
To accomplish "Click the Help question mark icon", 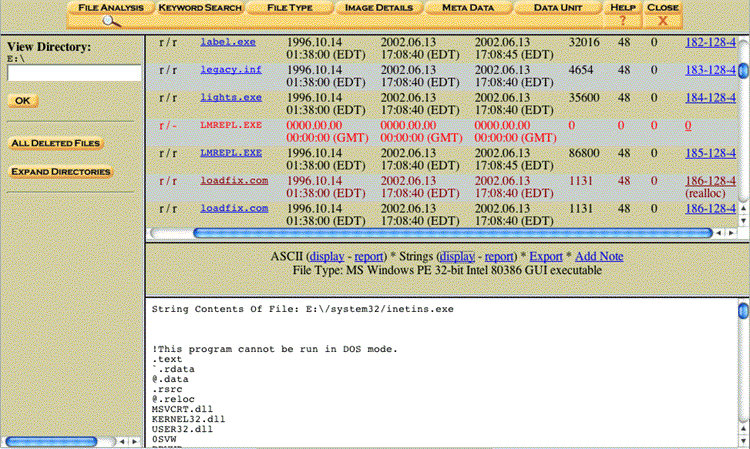I will pos(622,20).
